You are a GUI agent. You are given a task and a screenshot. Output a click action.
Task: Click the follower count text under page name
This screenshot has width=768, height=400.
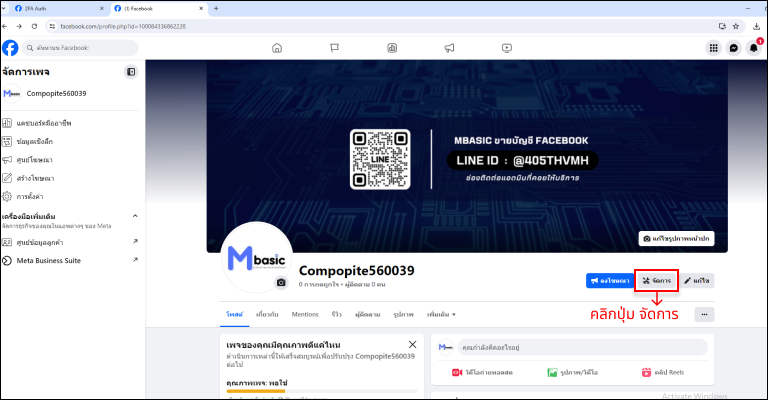pos(365,284)
